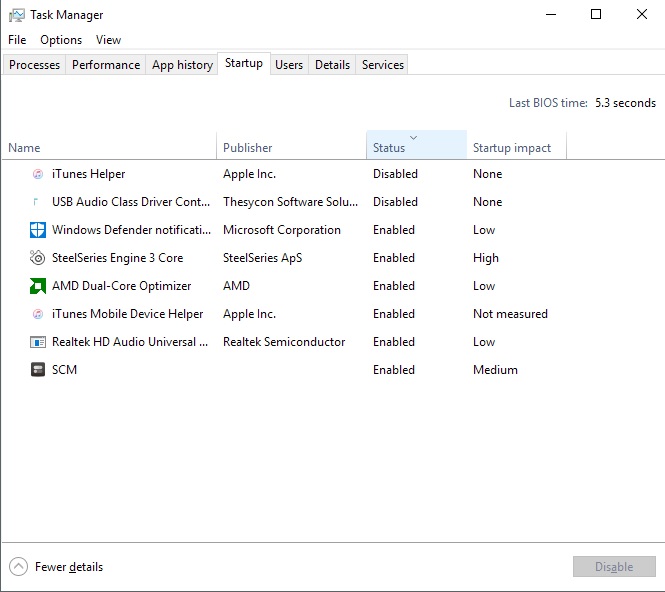Screen dimensions: 665x592
Task: Select the Startup tab
Action: [244, 63]
